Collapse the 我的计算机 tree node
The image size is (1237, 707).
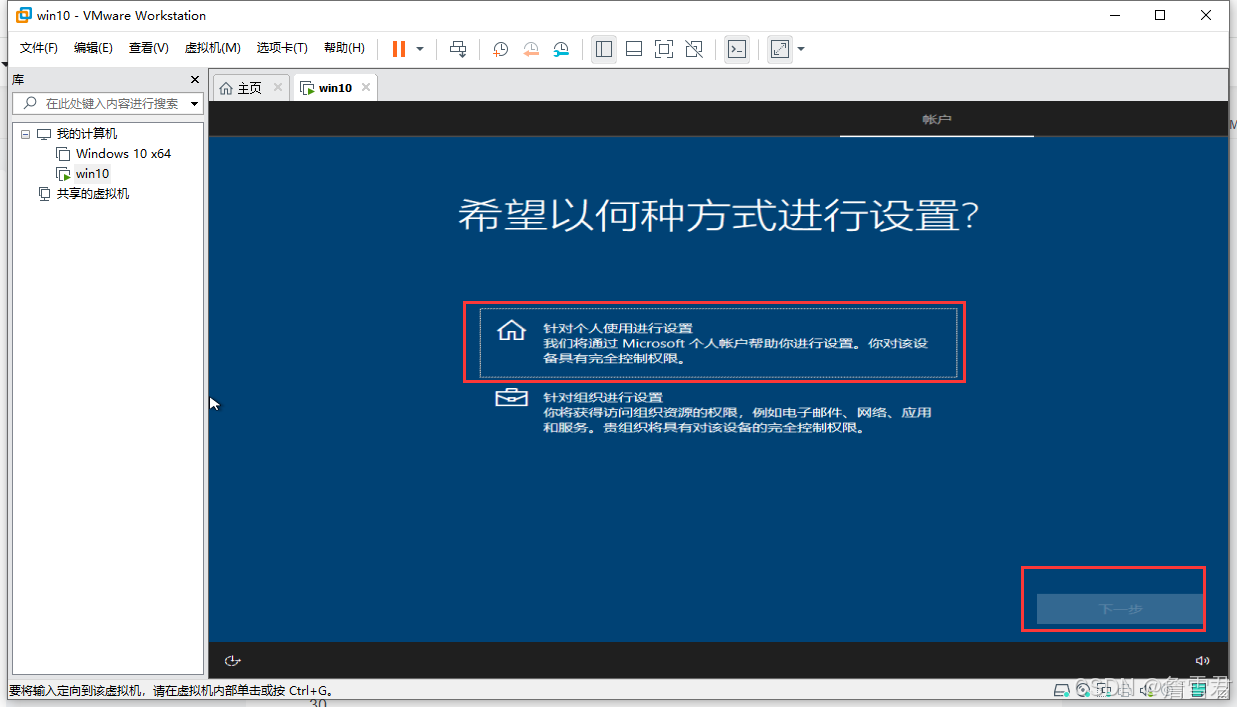pos(25,133)
